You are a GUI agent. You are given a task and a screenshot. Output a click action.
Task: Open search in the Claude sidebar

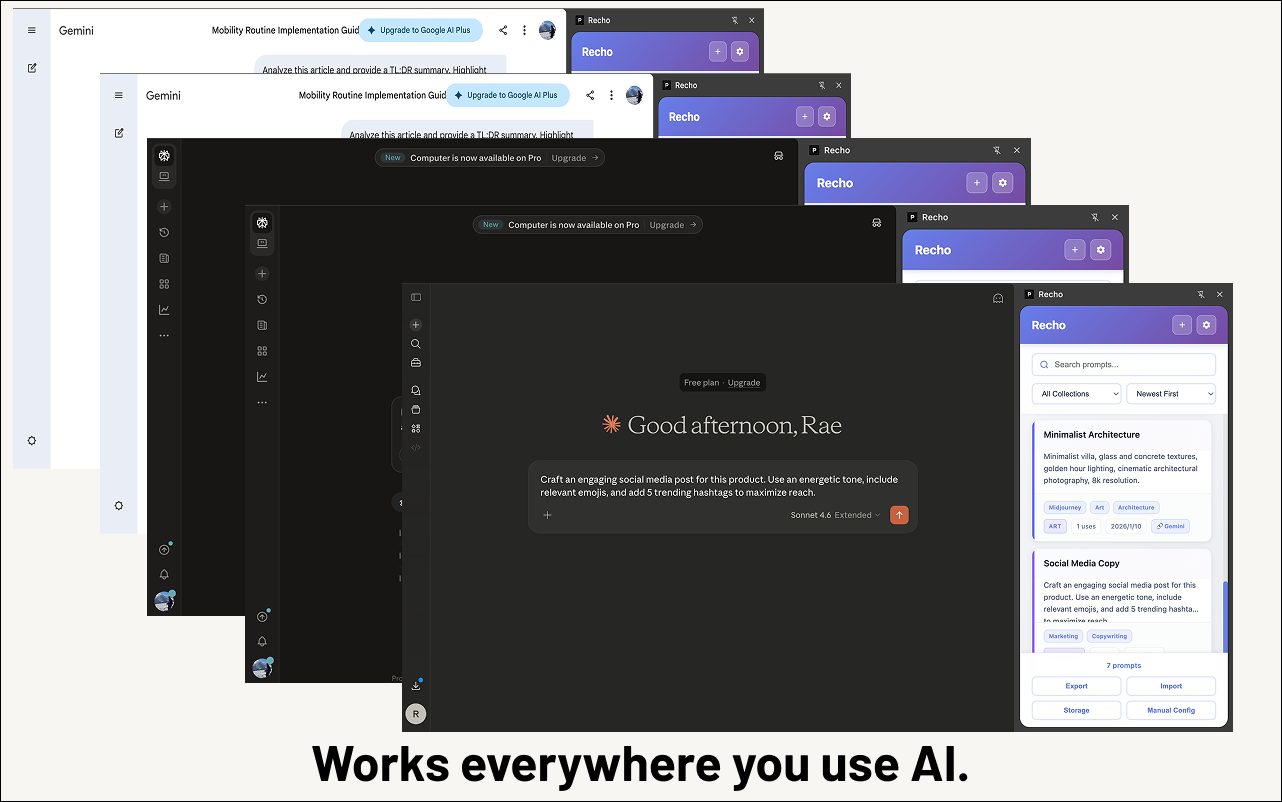416,344
